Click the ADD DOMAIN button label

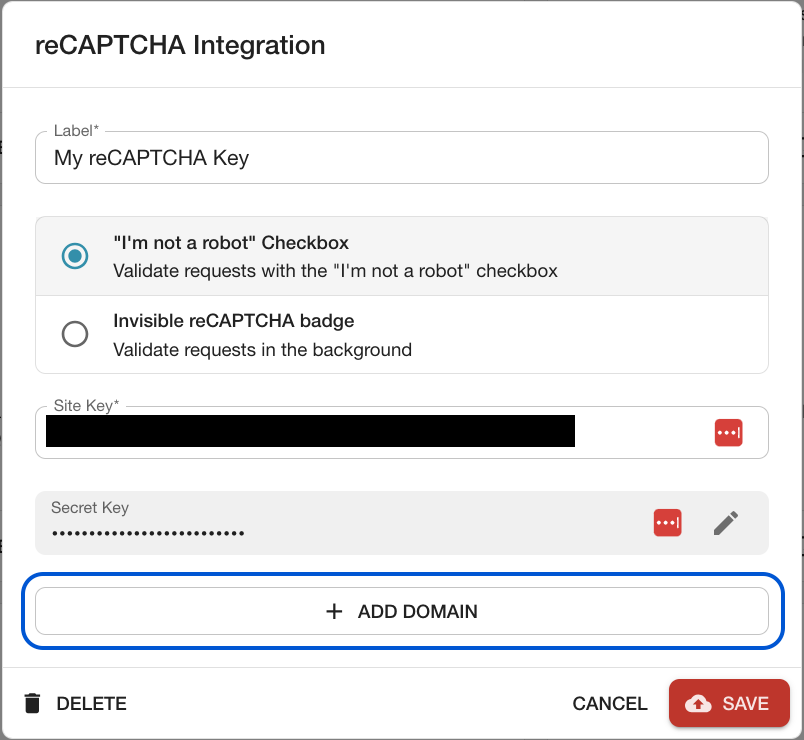click(x=417, y=611)
